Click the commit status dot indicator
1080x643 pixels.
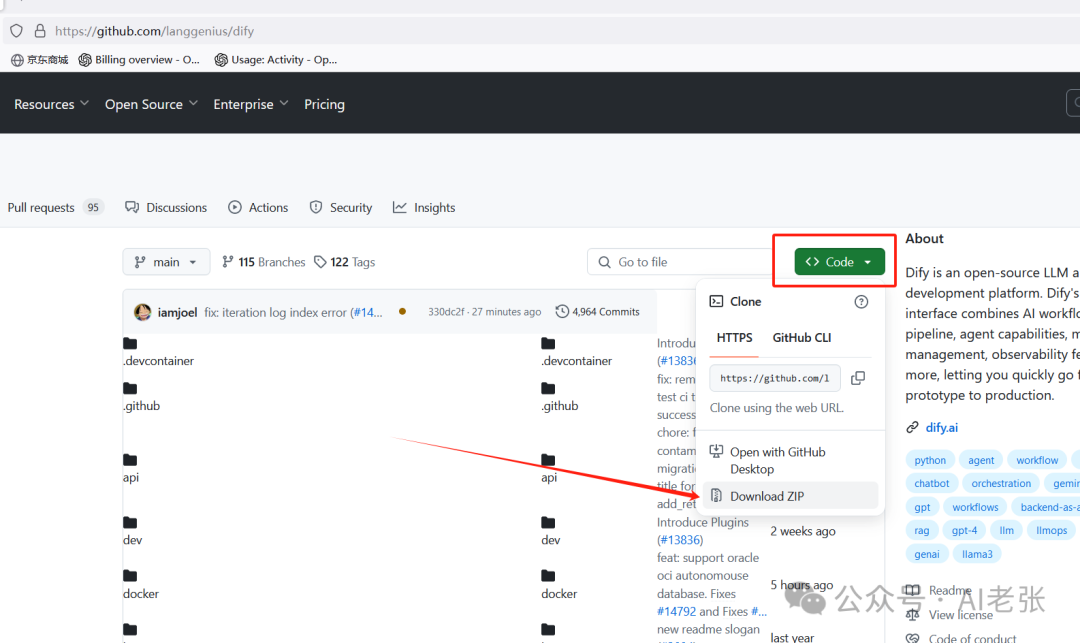click(402, 311)
